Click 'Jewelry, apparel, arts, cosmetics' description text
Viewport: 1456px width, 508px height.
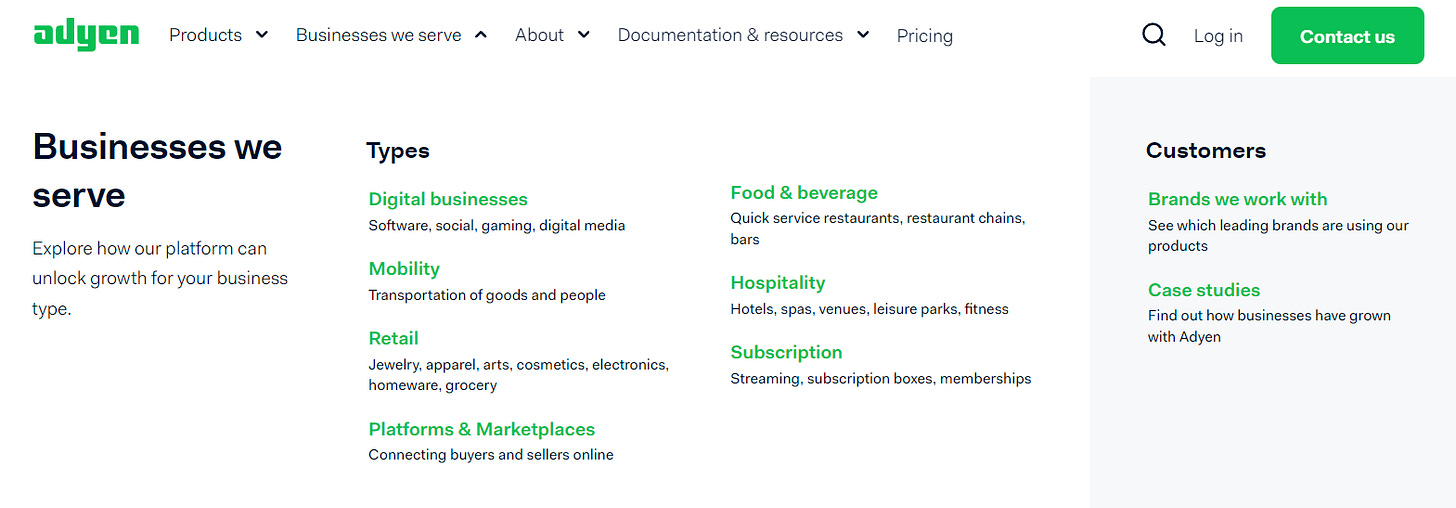tap(519, 375)
